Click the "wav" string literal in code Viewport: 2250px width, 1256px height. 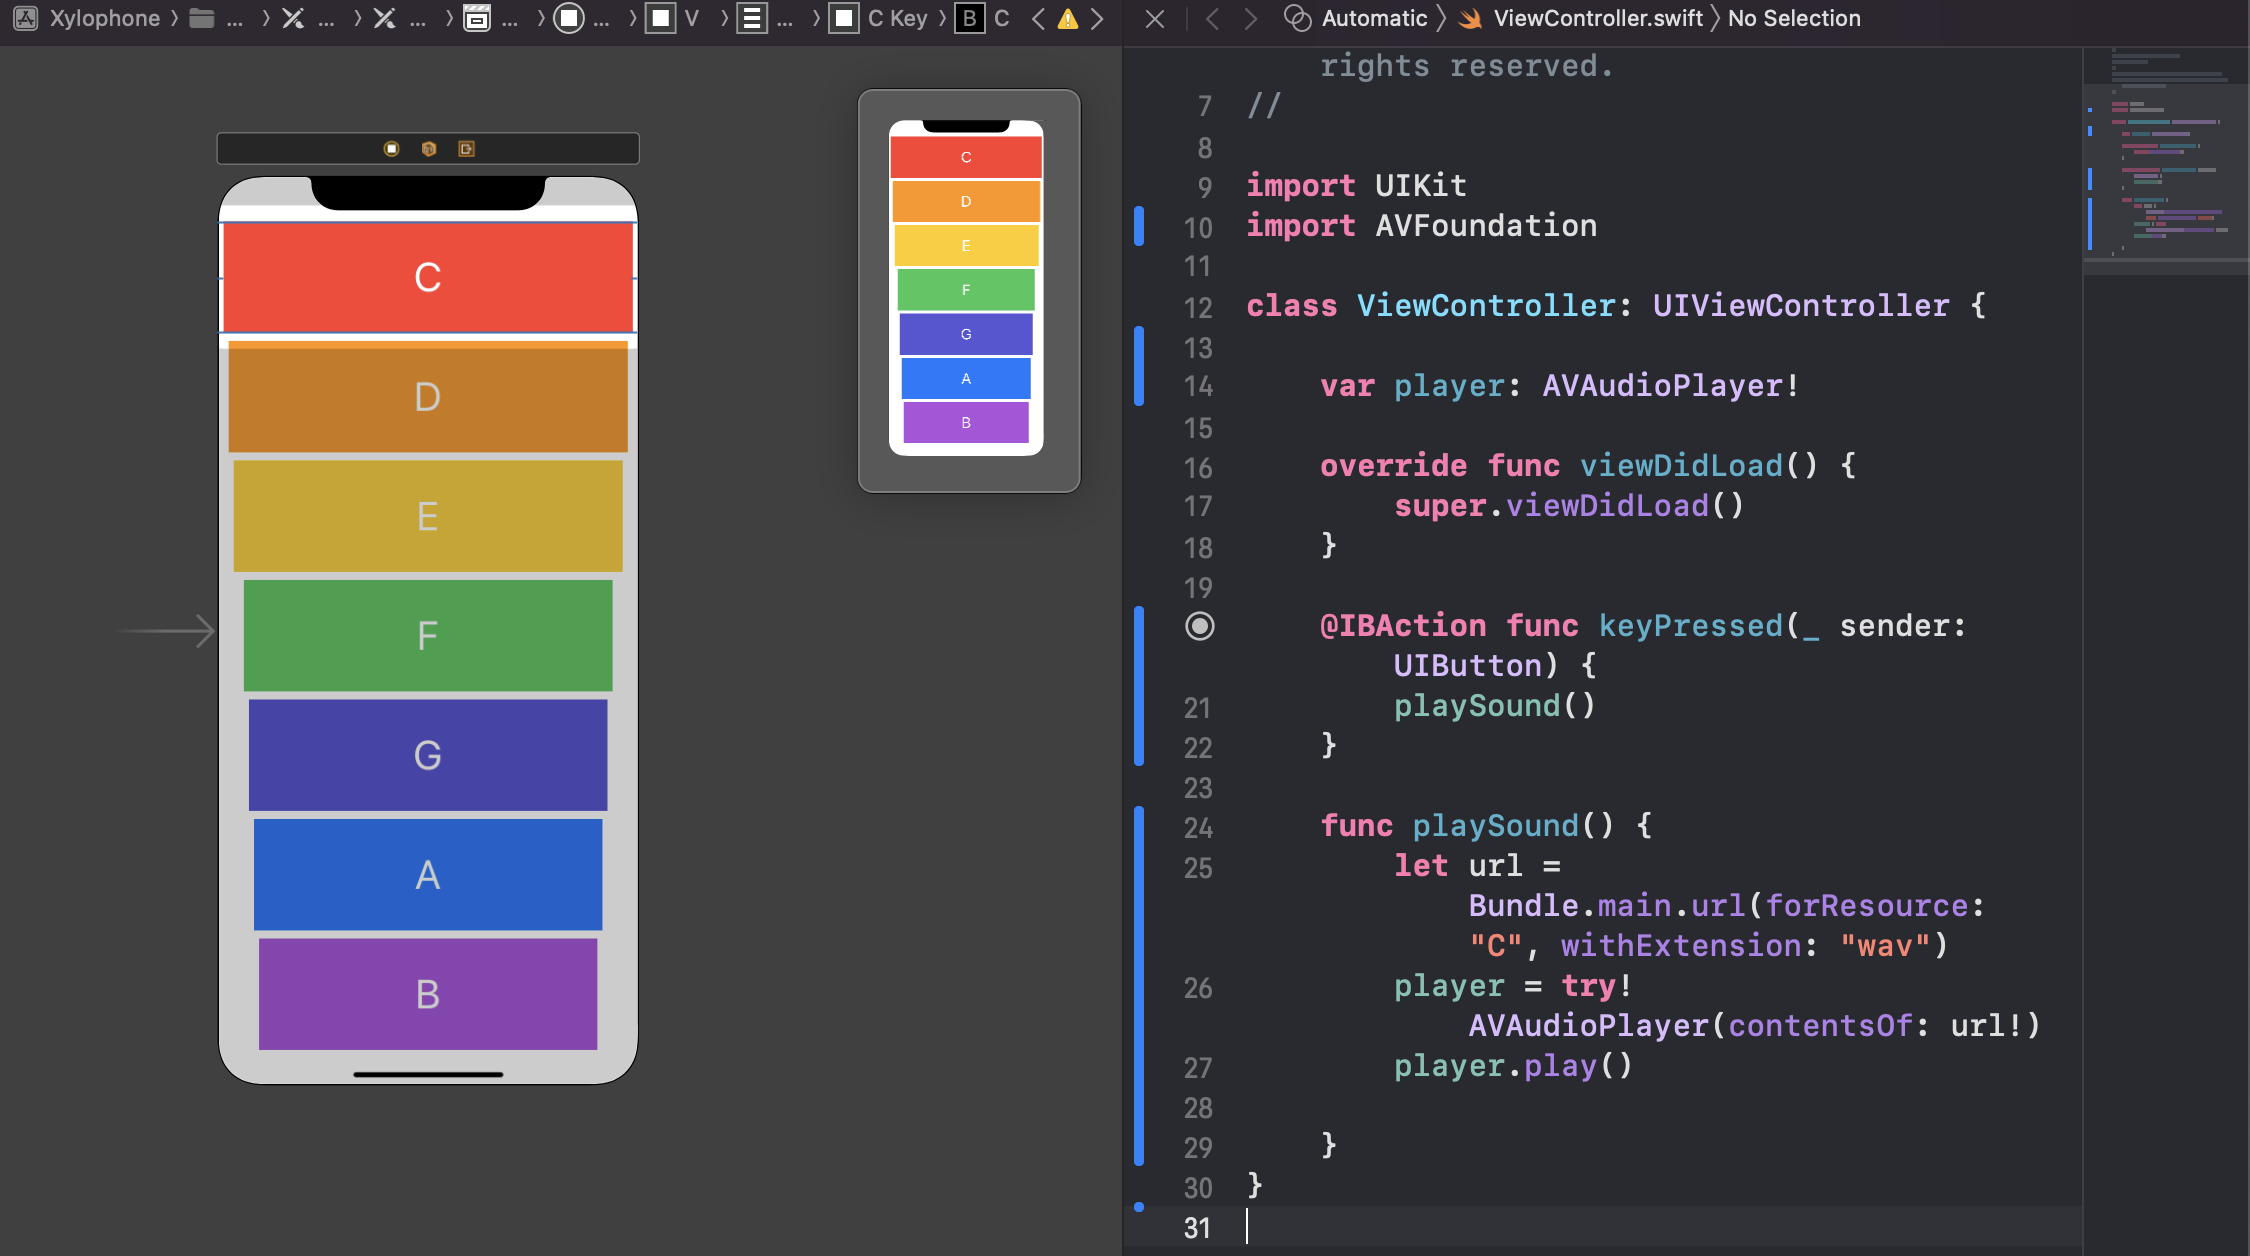[1884, 946]
